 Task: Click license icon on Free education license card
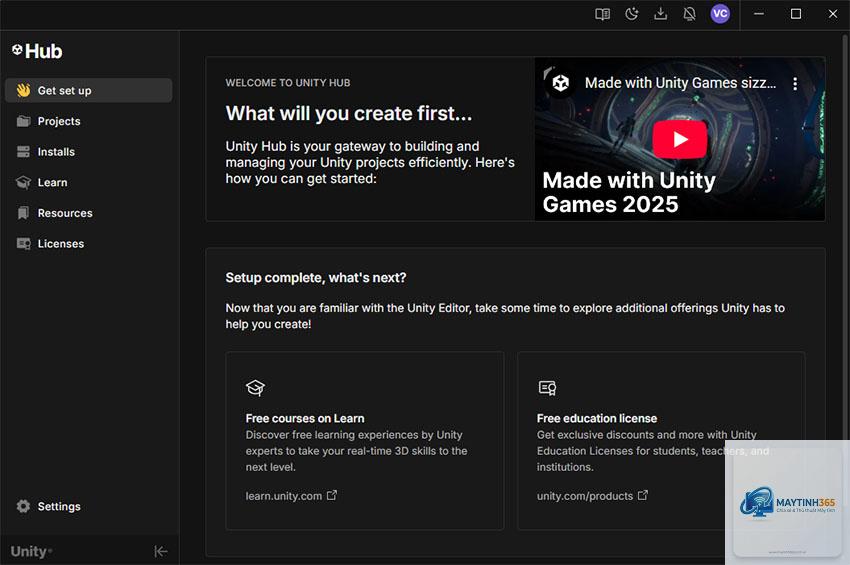(547, 388)
